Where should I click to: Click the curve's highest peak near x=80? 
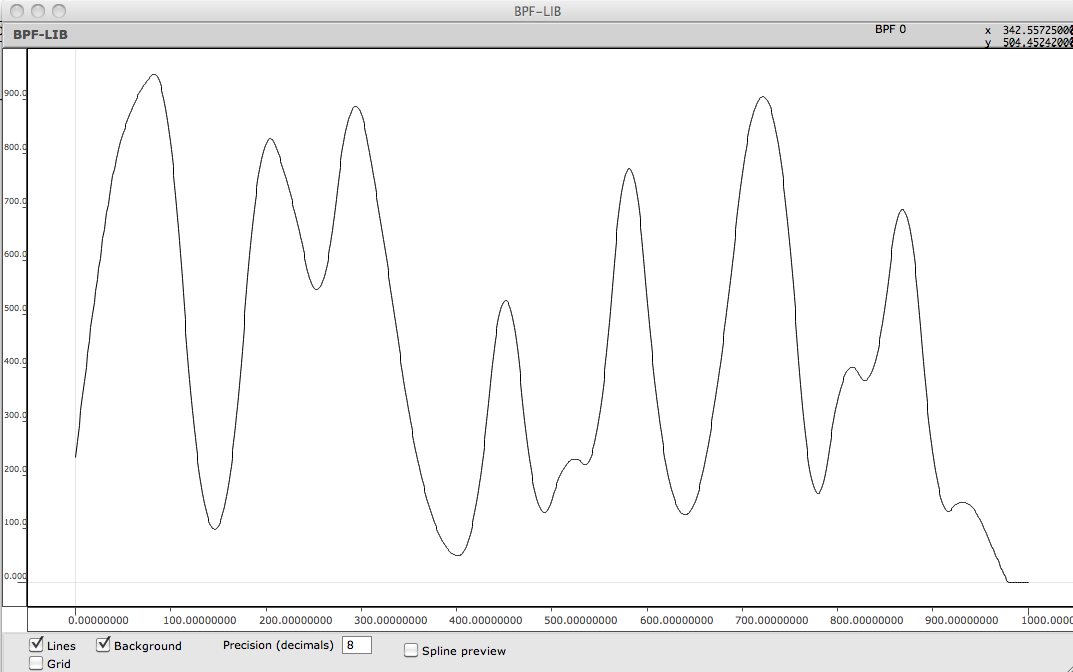(x=154, y=75)
